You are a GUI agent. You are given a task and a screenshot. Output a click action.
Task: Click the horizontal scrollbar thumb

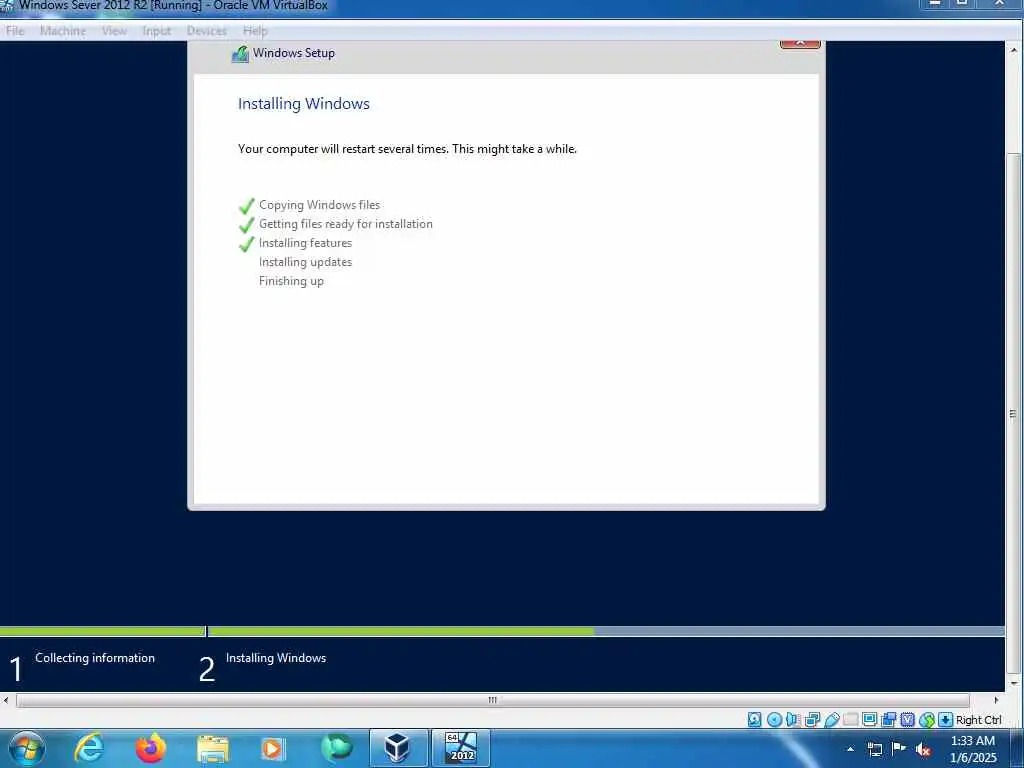pyautogui.click(x=492, y=700)
